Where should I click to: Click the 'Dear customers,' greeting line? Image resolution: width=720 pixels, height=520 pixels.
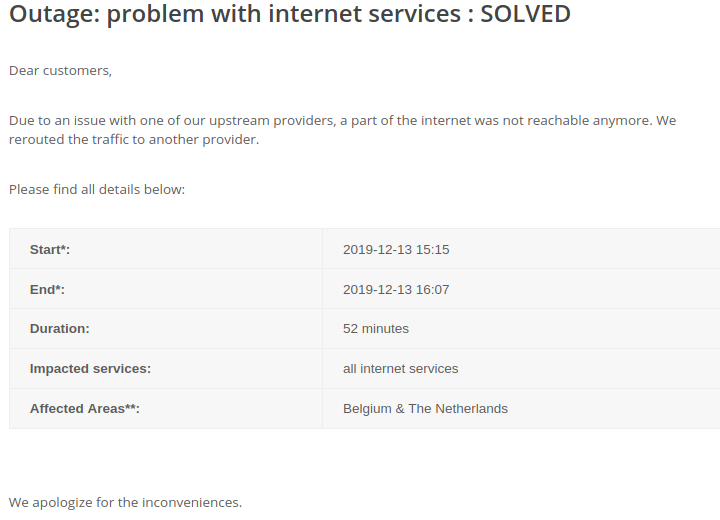[x=61, y=70]
